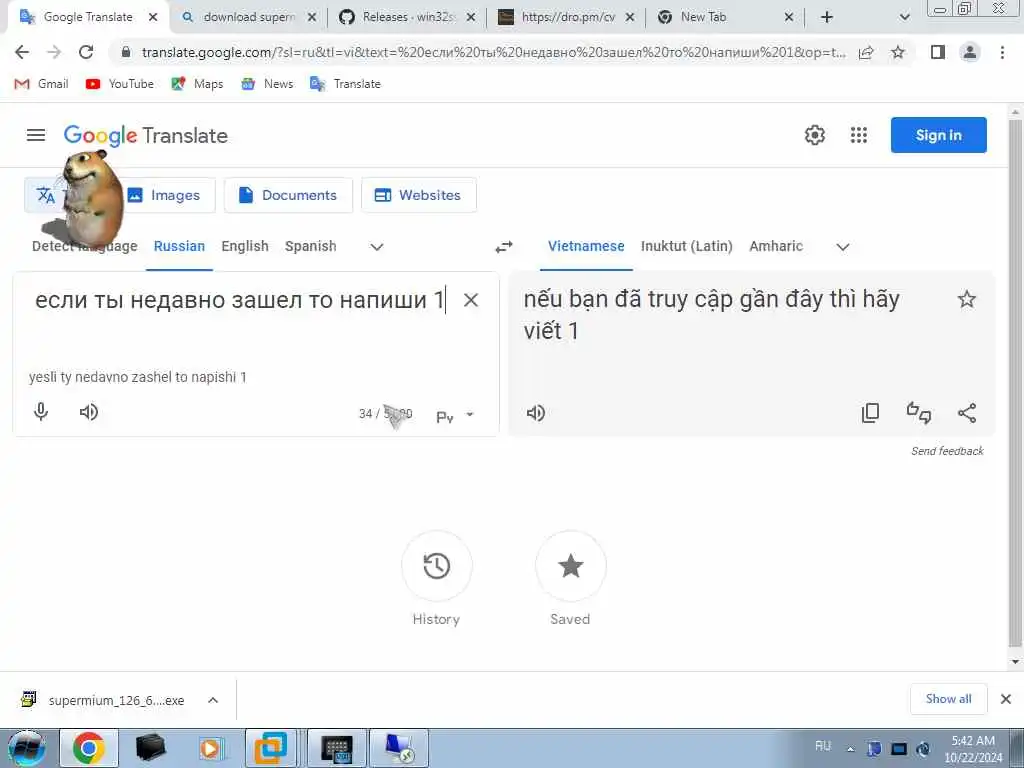Copy the translation to clipboard
1024x768 pixels.
[871, 413]
